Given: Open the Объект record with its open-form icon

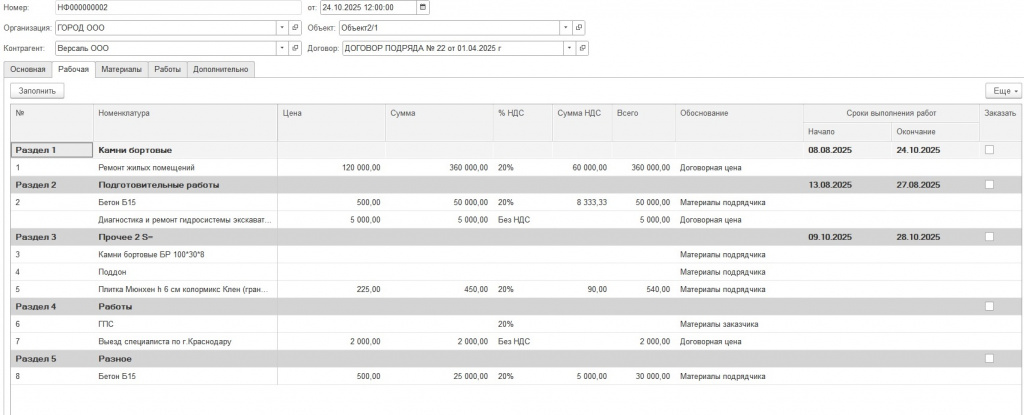Looking at the screenshot, I should coord(578,28).
